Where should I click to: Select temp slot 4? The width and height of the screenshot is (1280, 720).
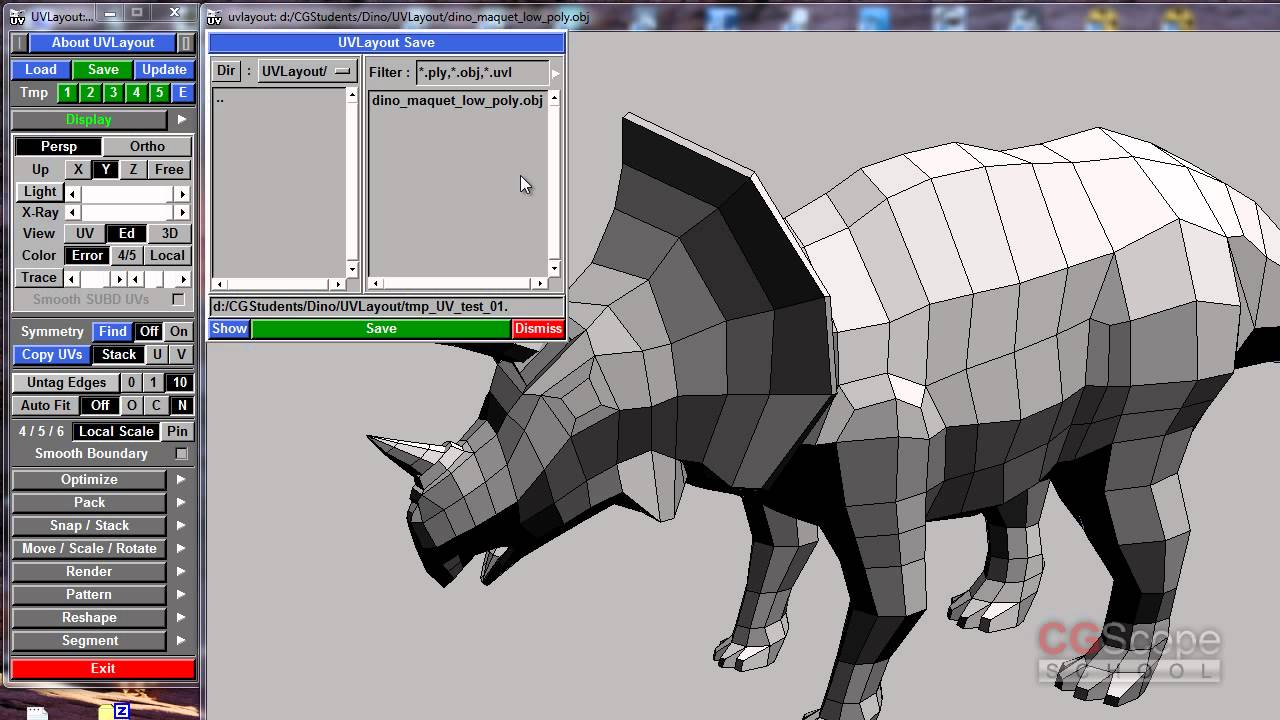[x=136, y=93]
